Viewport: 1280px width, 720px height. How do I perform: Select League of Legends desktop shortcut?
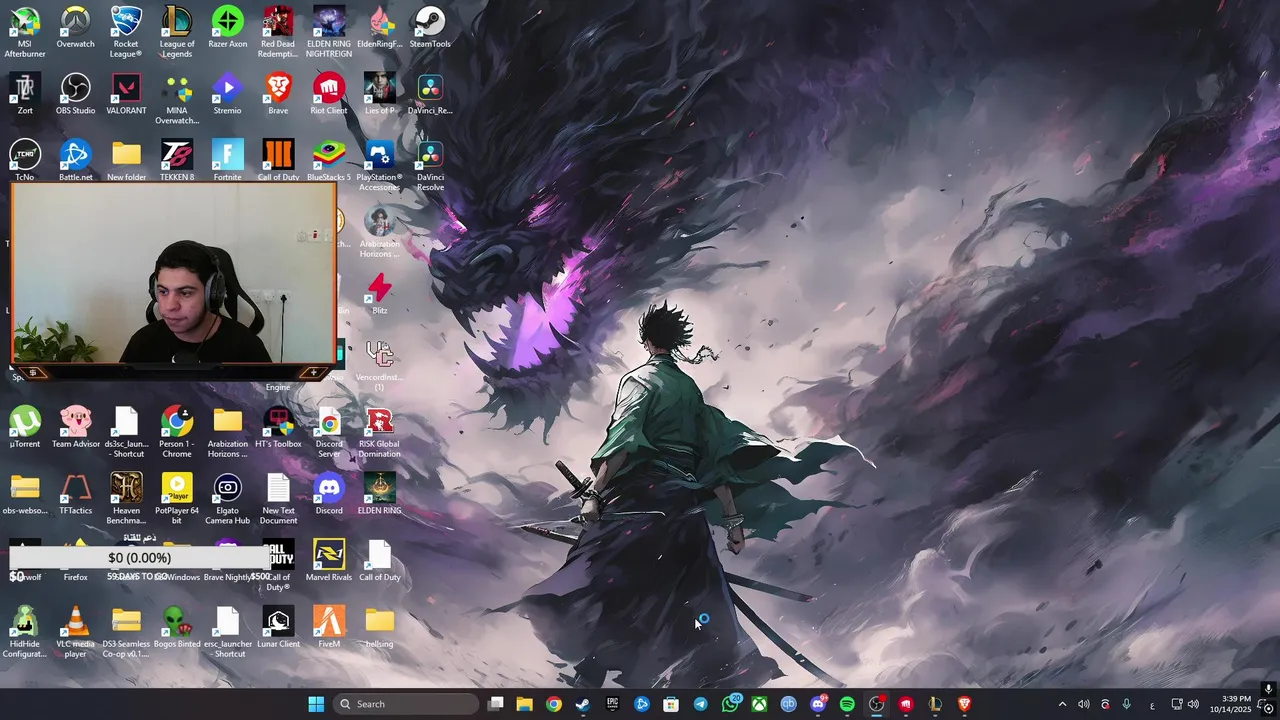[x=177, y=32]
